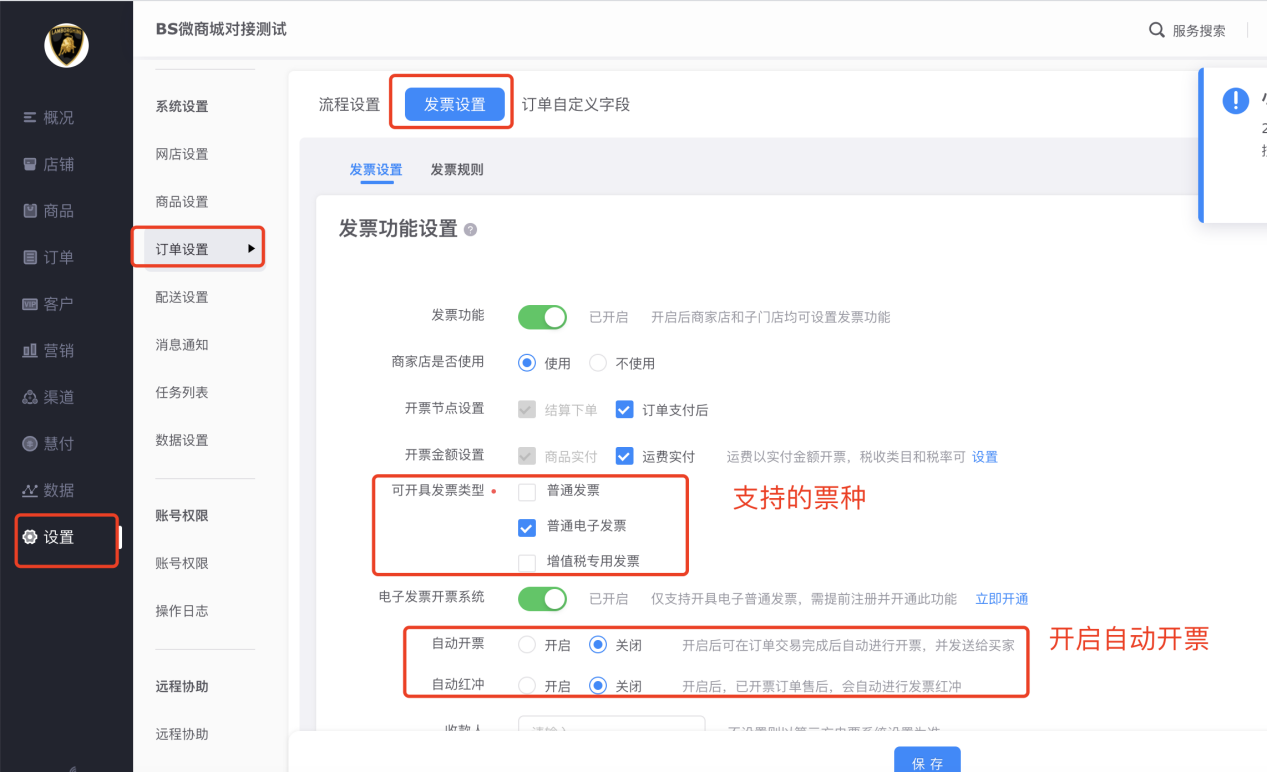The height and width of the screenshot is (772, 1267).
Task: Open the 营销 marketing icon in sidebar
Action: (x=30, y=351)
